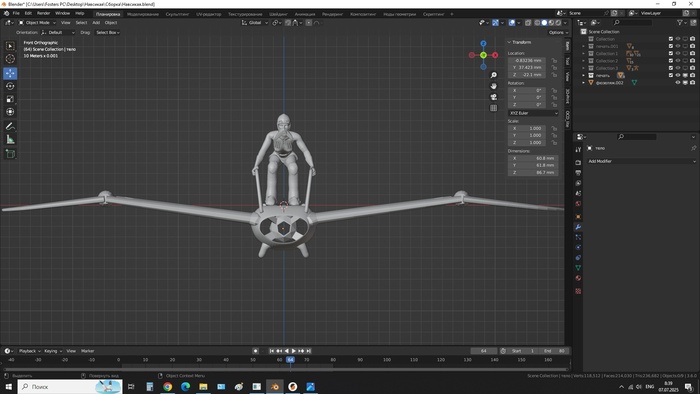Activate the combined Transform tool
This screenshot has height=394, width=700.
pos(10,112)
